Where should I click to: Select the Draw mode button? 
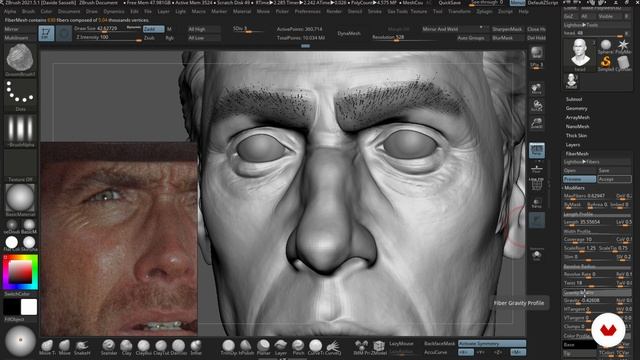(64, 33)
